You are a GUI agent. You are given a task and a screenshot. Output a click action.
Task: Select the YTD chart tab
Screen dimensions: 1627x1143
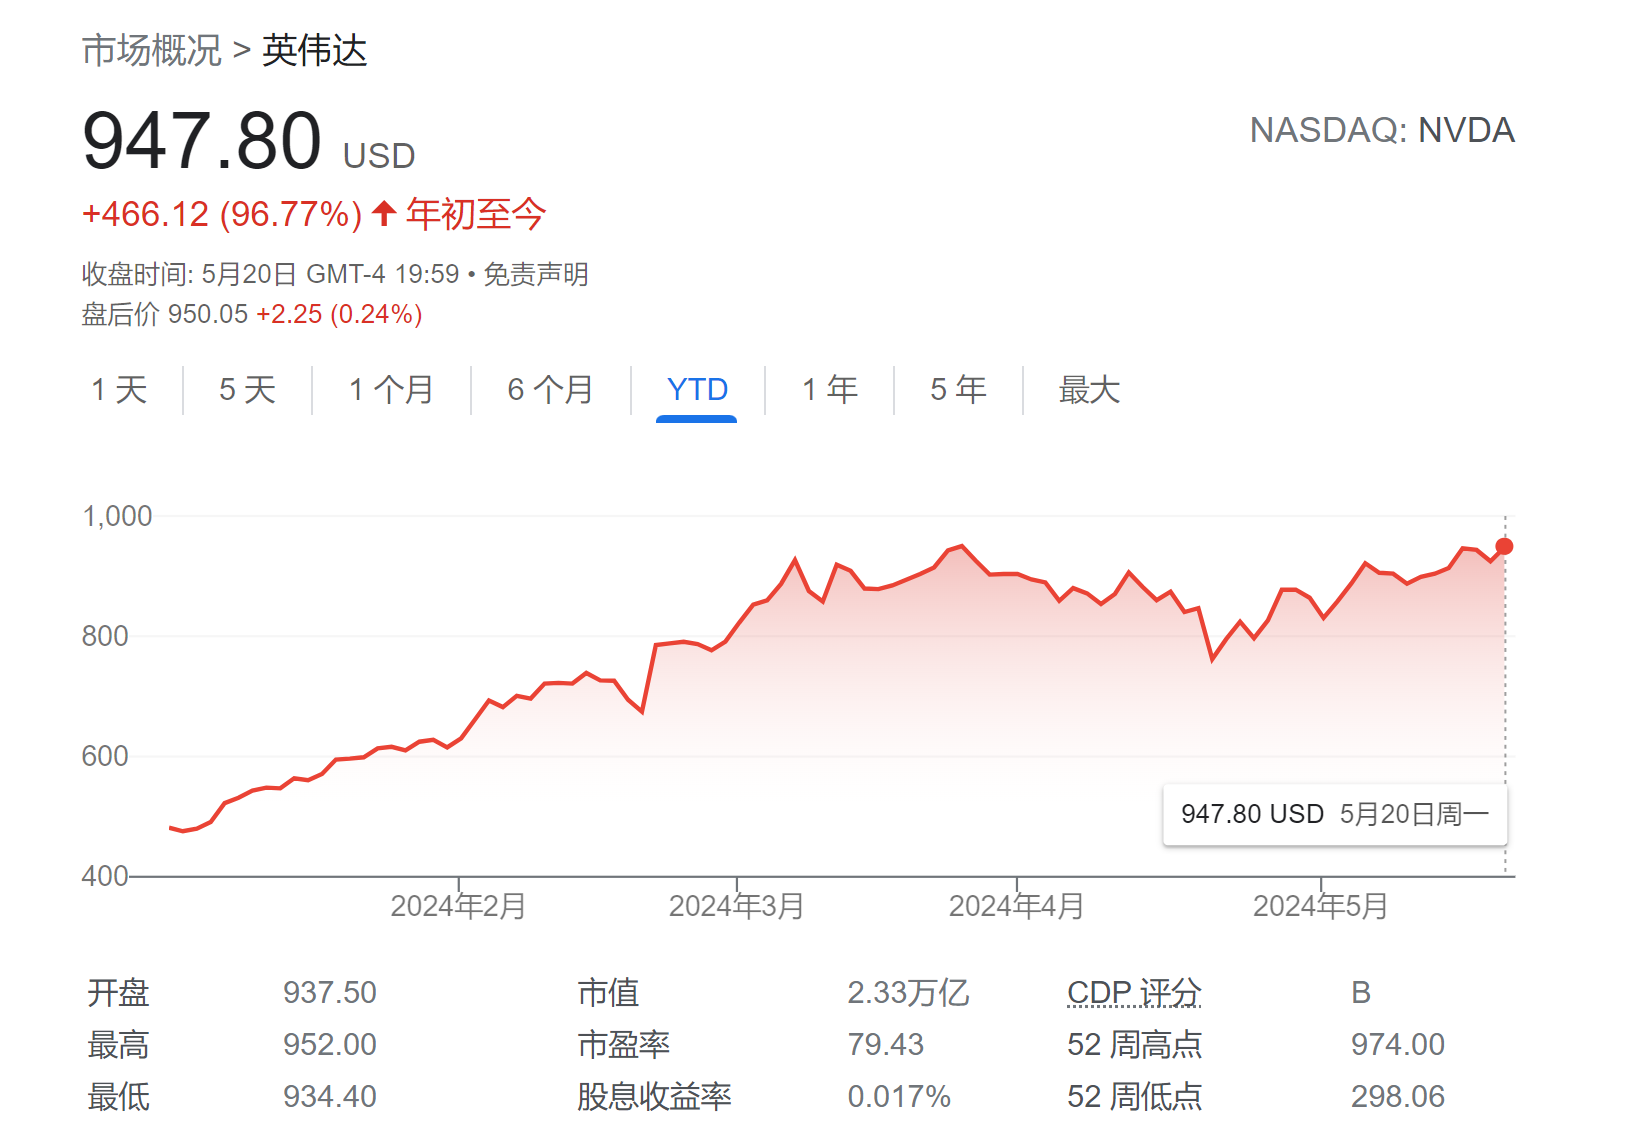tap(695, 391)
